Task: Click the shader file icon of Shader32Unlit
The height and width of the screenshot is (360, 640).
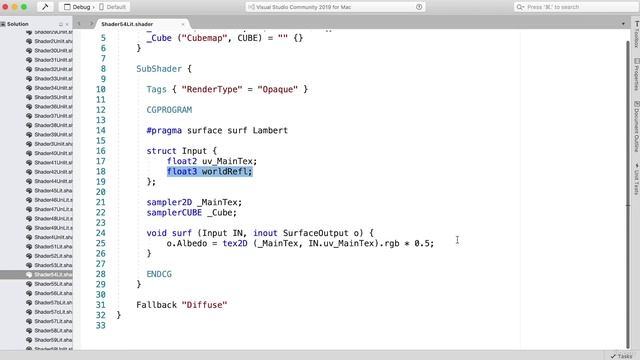Action: [x=29, y=69]
